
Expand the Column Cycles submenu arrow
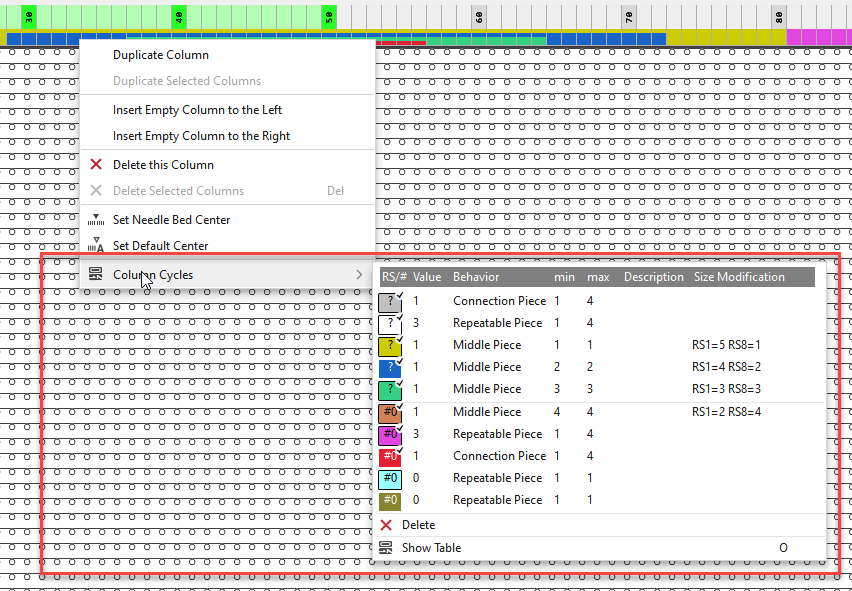(360, 275)
